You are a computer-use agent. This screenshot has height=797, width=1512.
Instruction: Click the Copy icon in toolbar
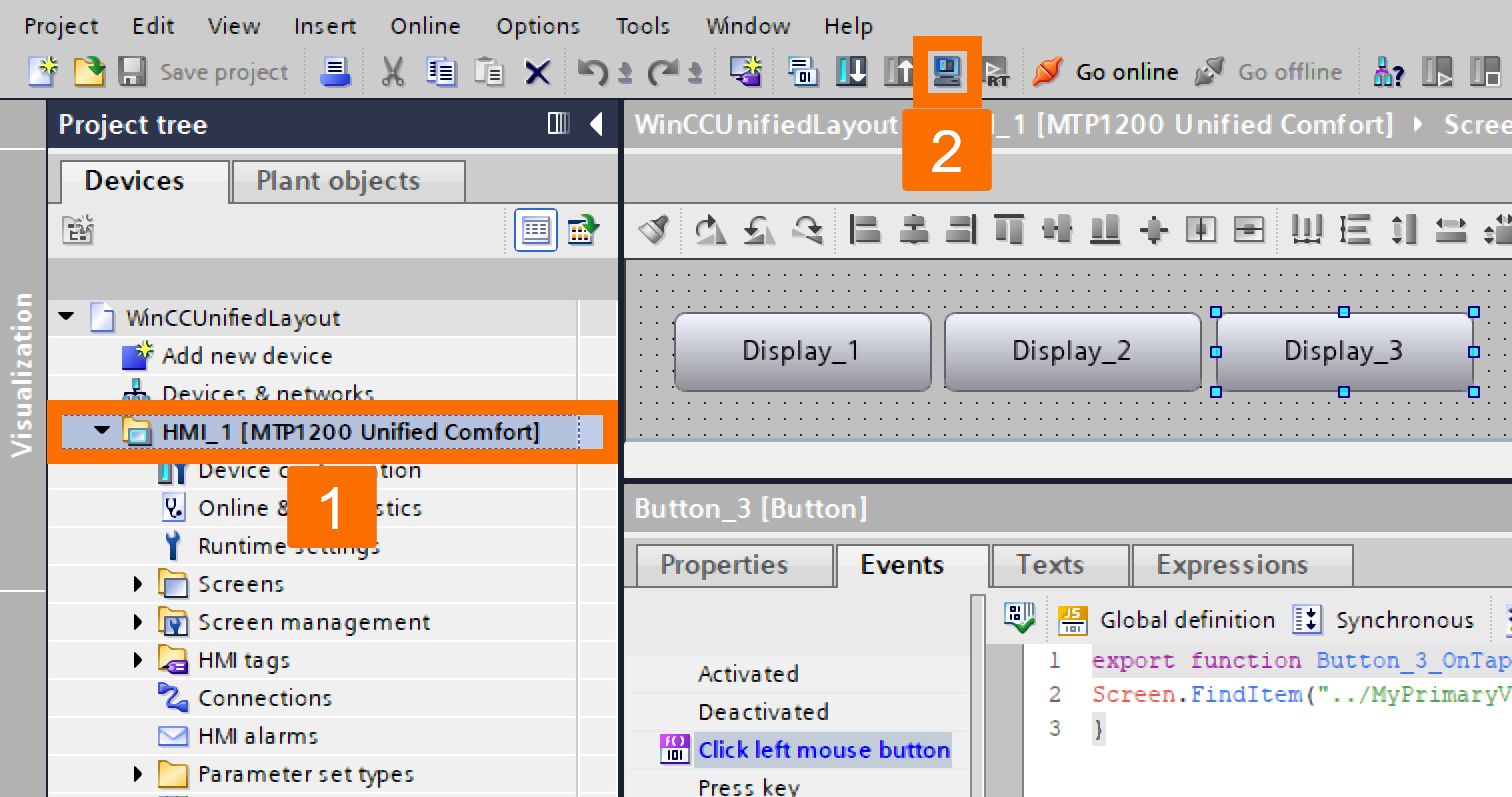point(441,71)
